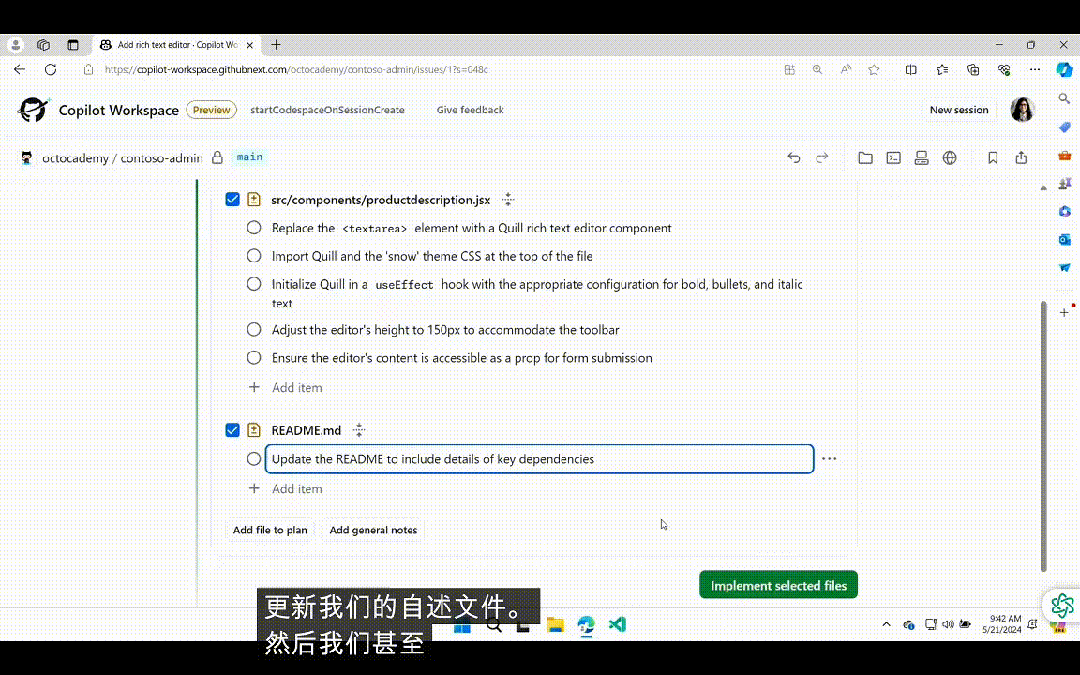This screenshot has height=675, width=1080.
Task: Click the taskbar volume icon
Action: (948, 625)
